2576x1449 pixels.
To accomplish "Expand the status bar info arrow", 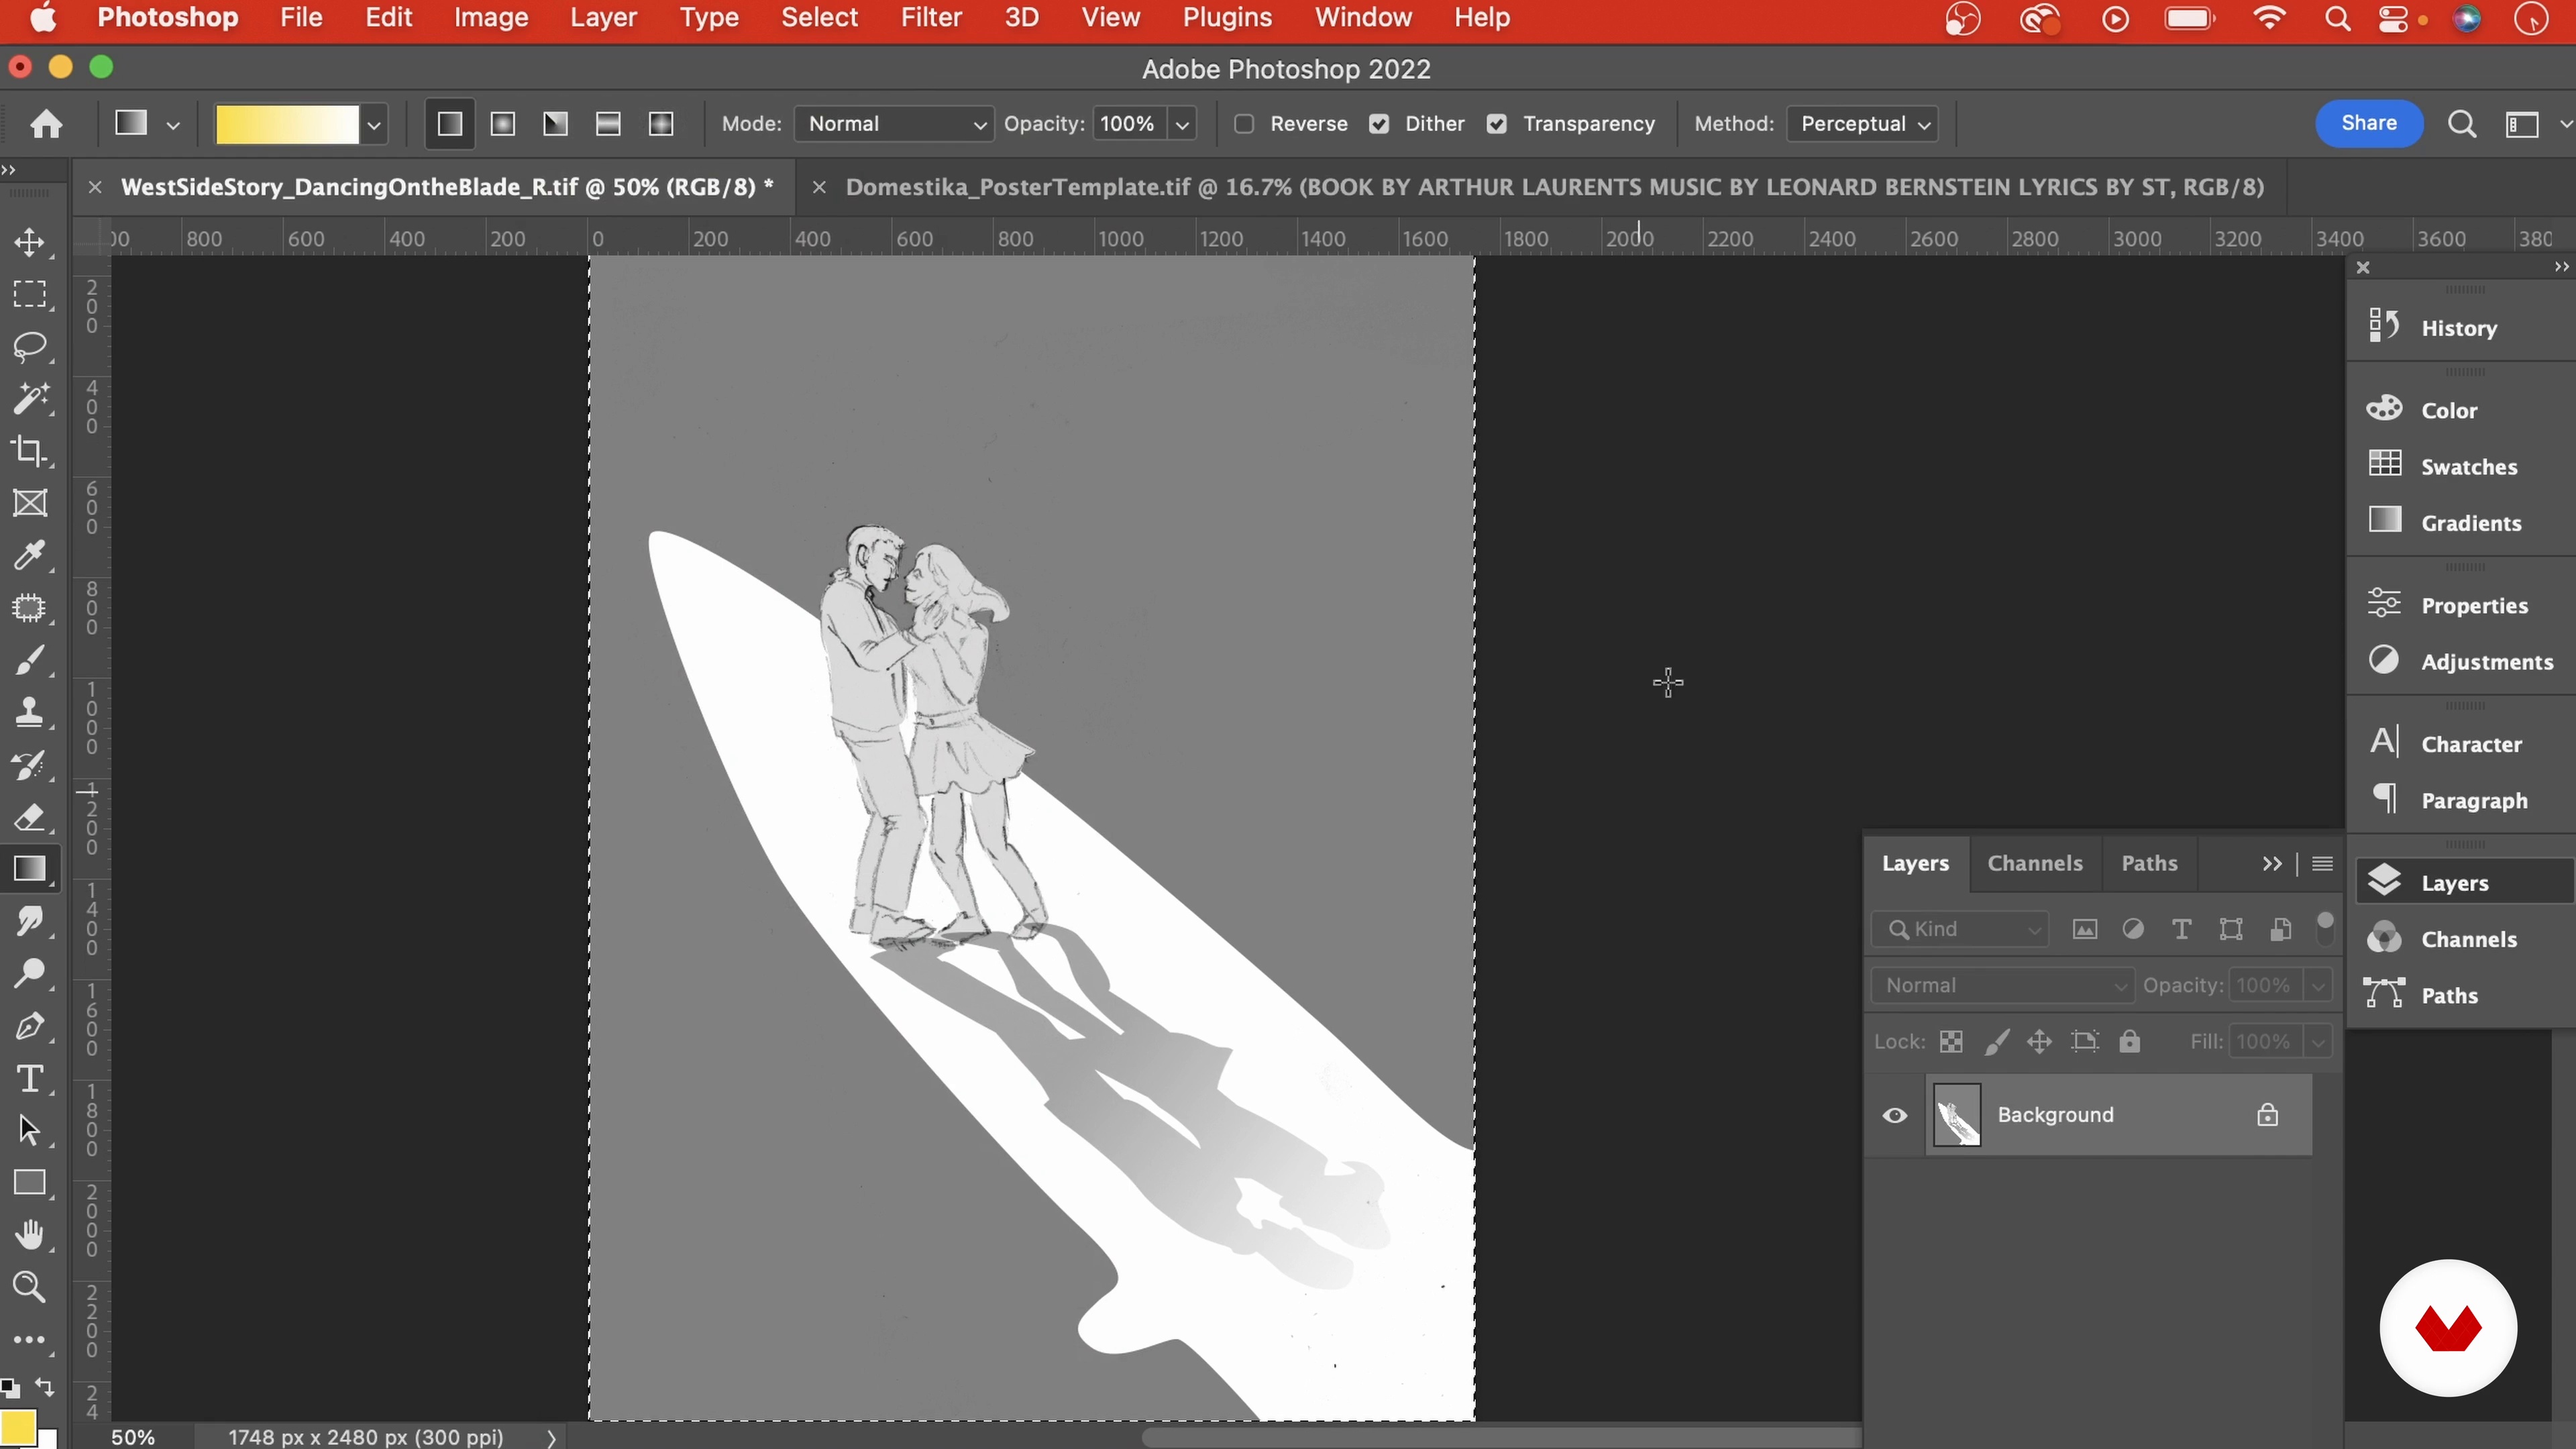I will (551, 1437).
